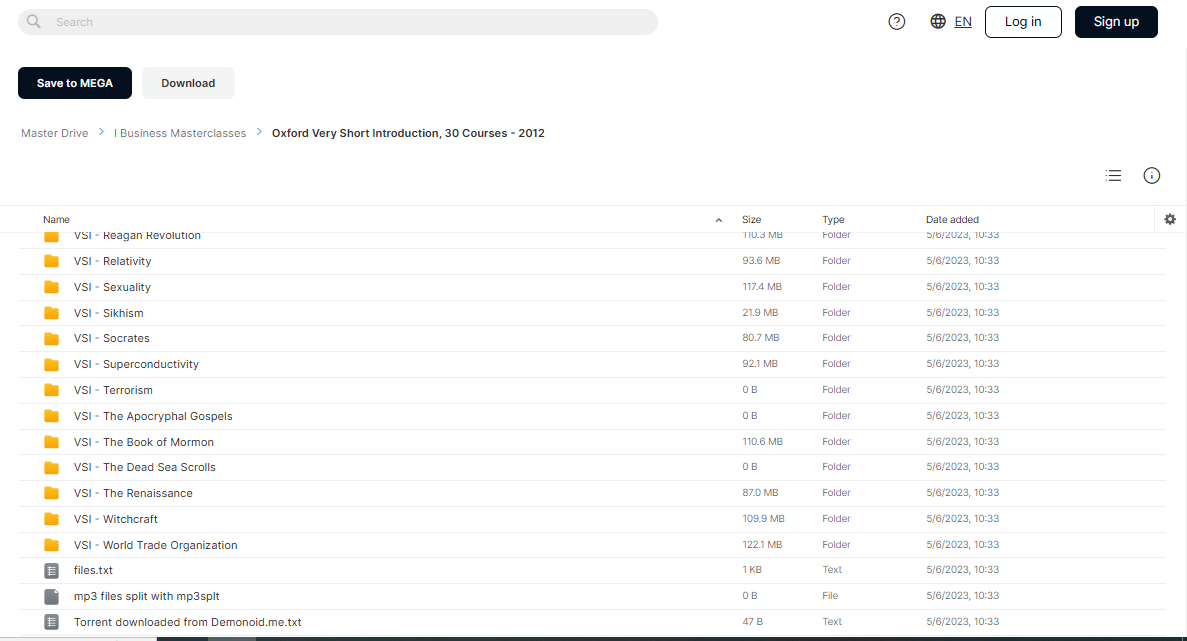Toggle name sort order arrow
The width and height of the screenshot is (1187, 641).
click(x=718, y=220)
